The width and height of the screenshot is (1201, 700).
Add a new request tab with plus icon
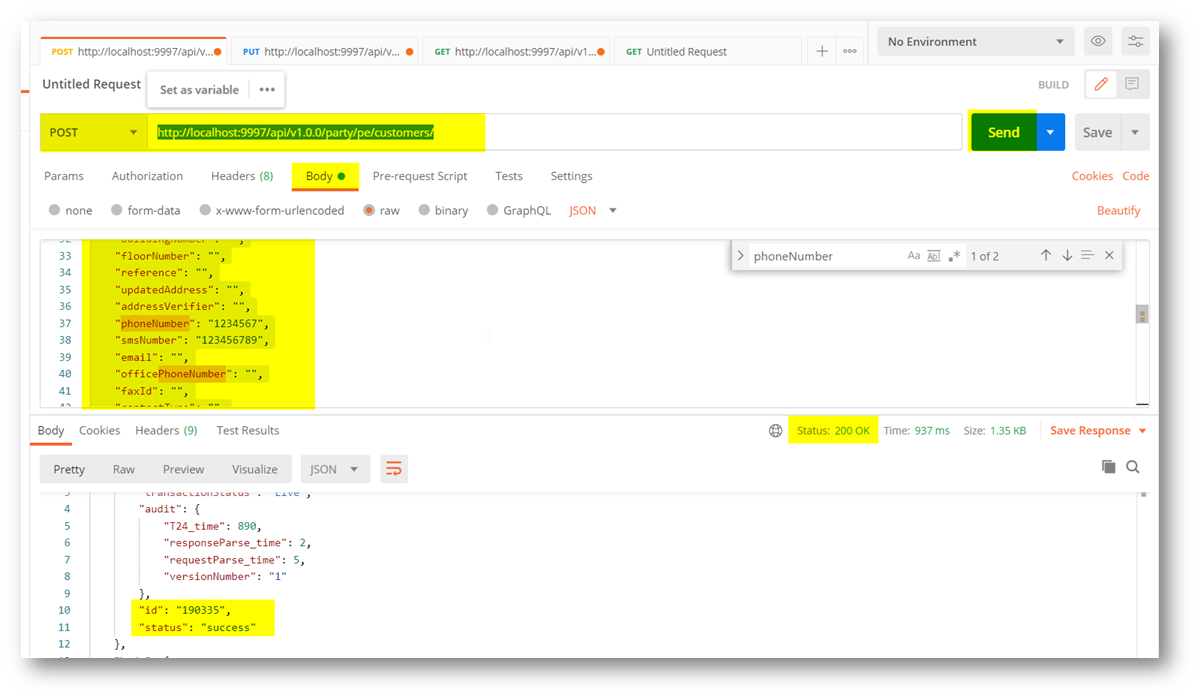pos(822,51)
